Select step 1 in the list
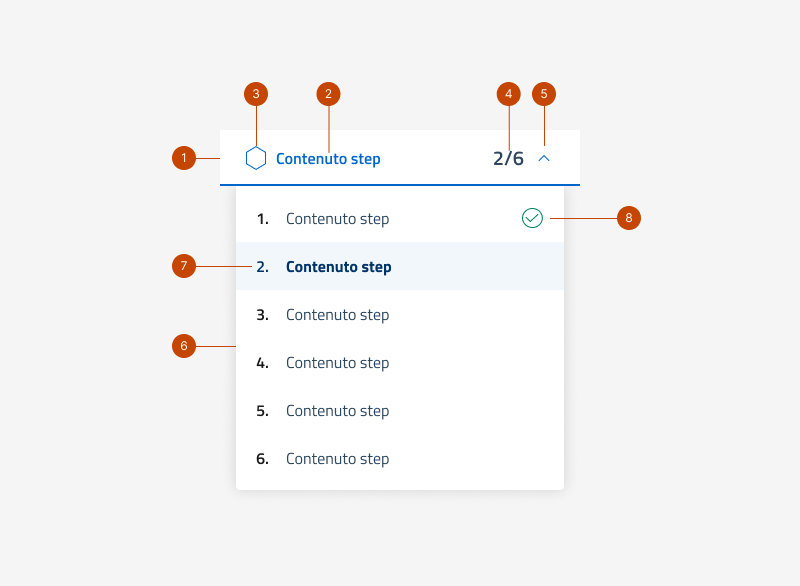The height and width of the screenshot is (586, 800). 337,219
